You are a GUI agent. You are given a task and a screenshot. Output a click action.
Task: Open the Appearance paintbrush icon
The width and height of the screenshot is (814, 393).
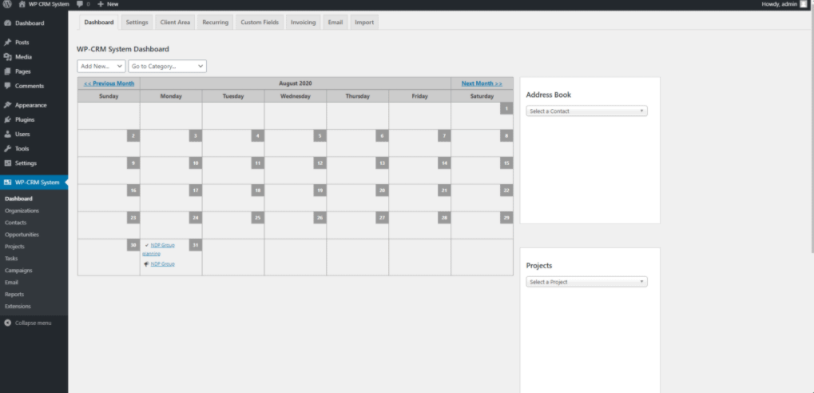coord(7,105)
